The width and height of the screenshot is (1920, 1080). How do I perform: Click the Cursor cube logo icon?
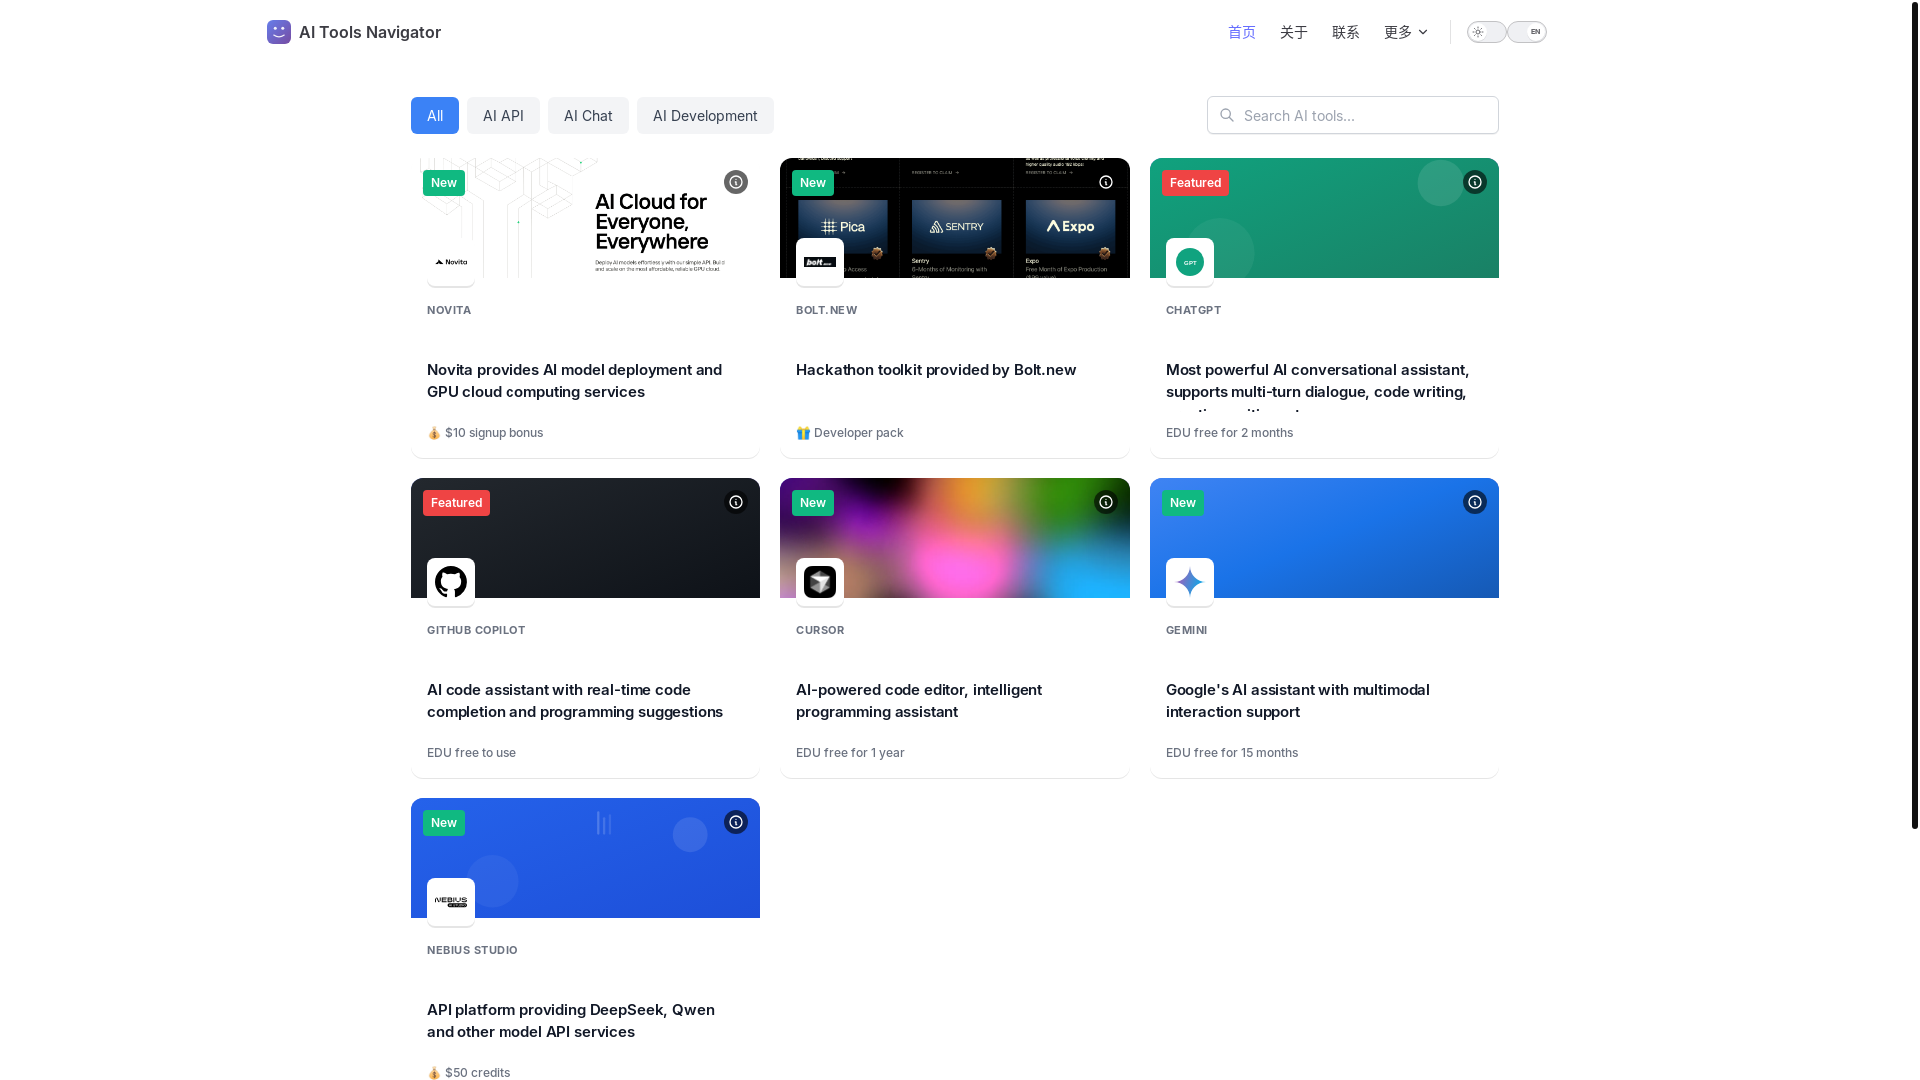[x=820, y=582]
